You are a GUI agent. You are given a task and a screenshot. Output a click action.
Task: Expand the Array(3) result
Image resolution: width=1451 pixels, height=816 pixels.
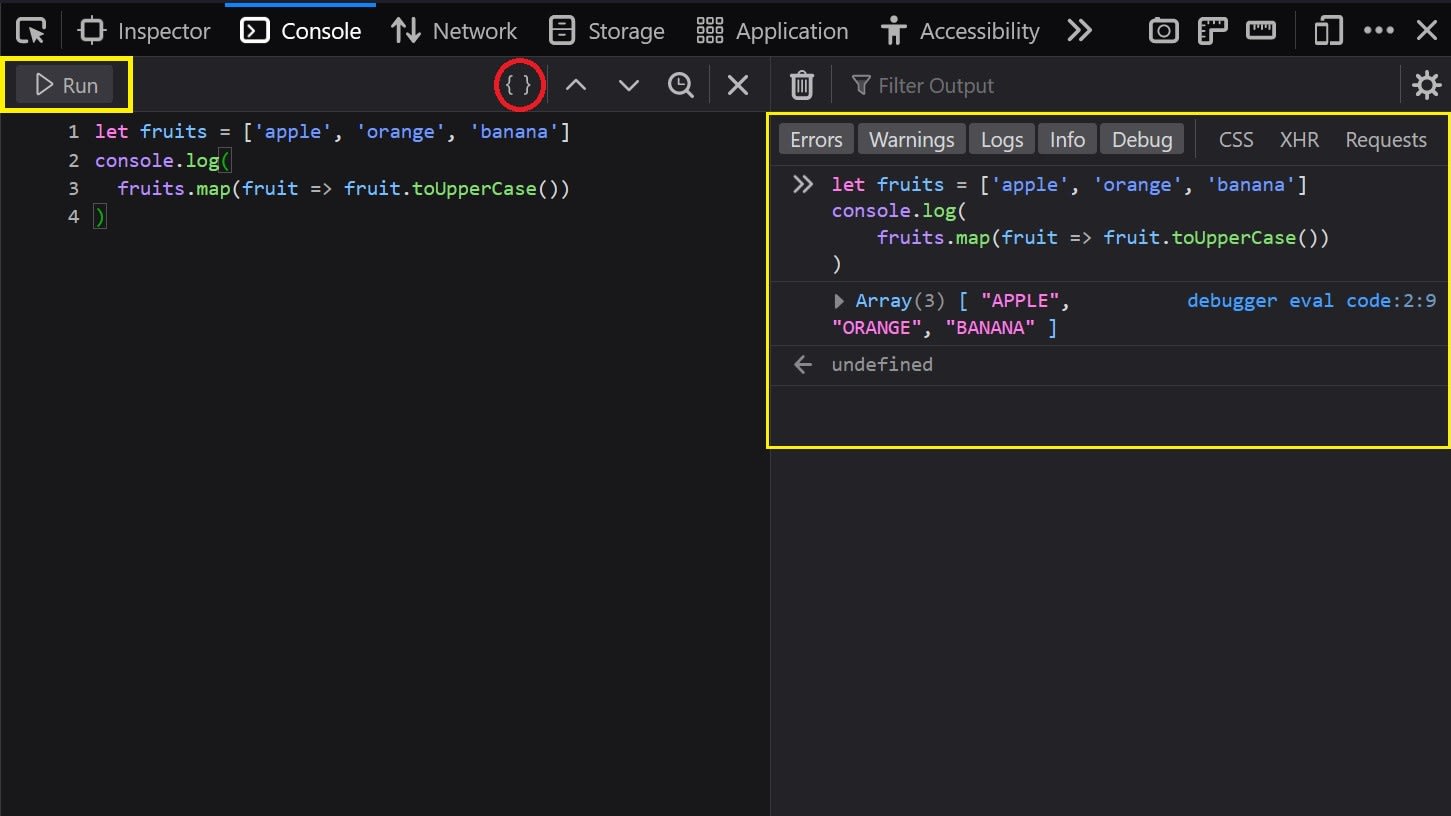pos(839,300)
